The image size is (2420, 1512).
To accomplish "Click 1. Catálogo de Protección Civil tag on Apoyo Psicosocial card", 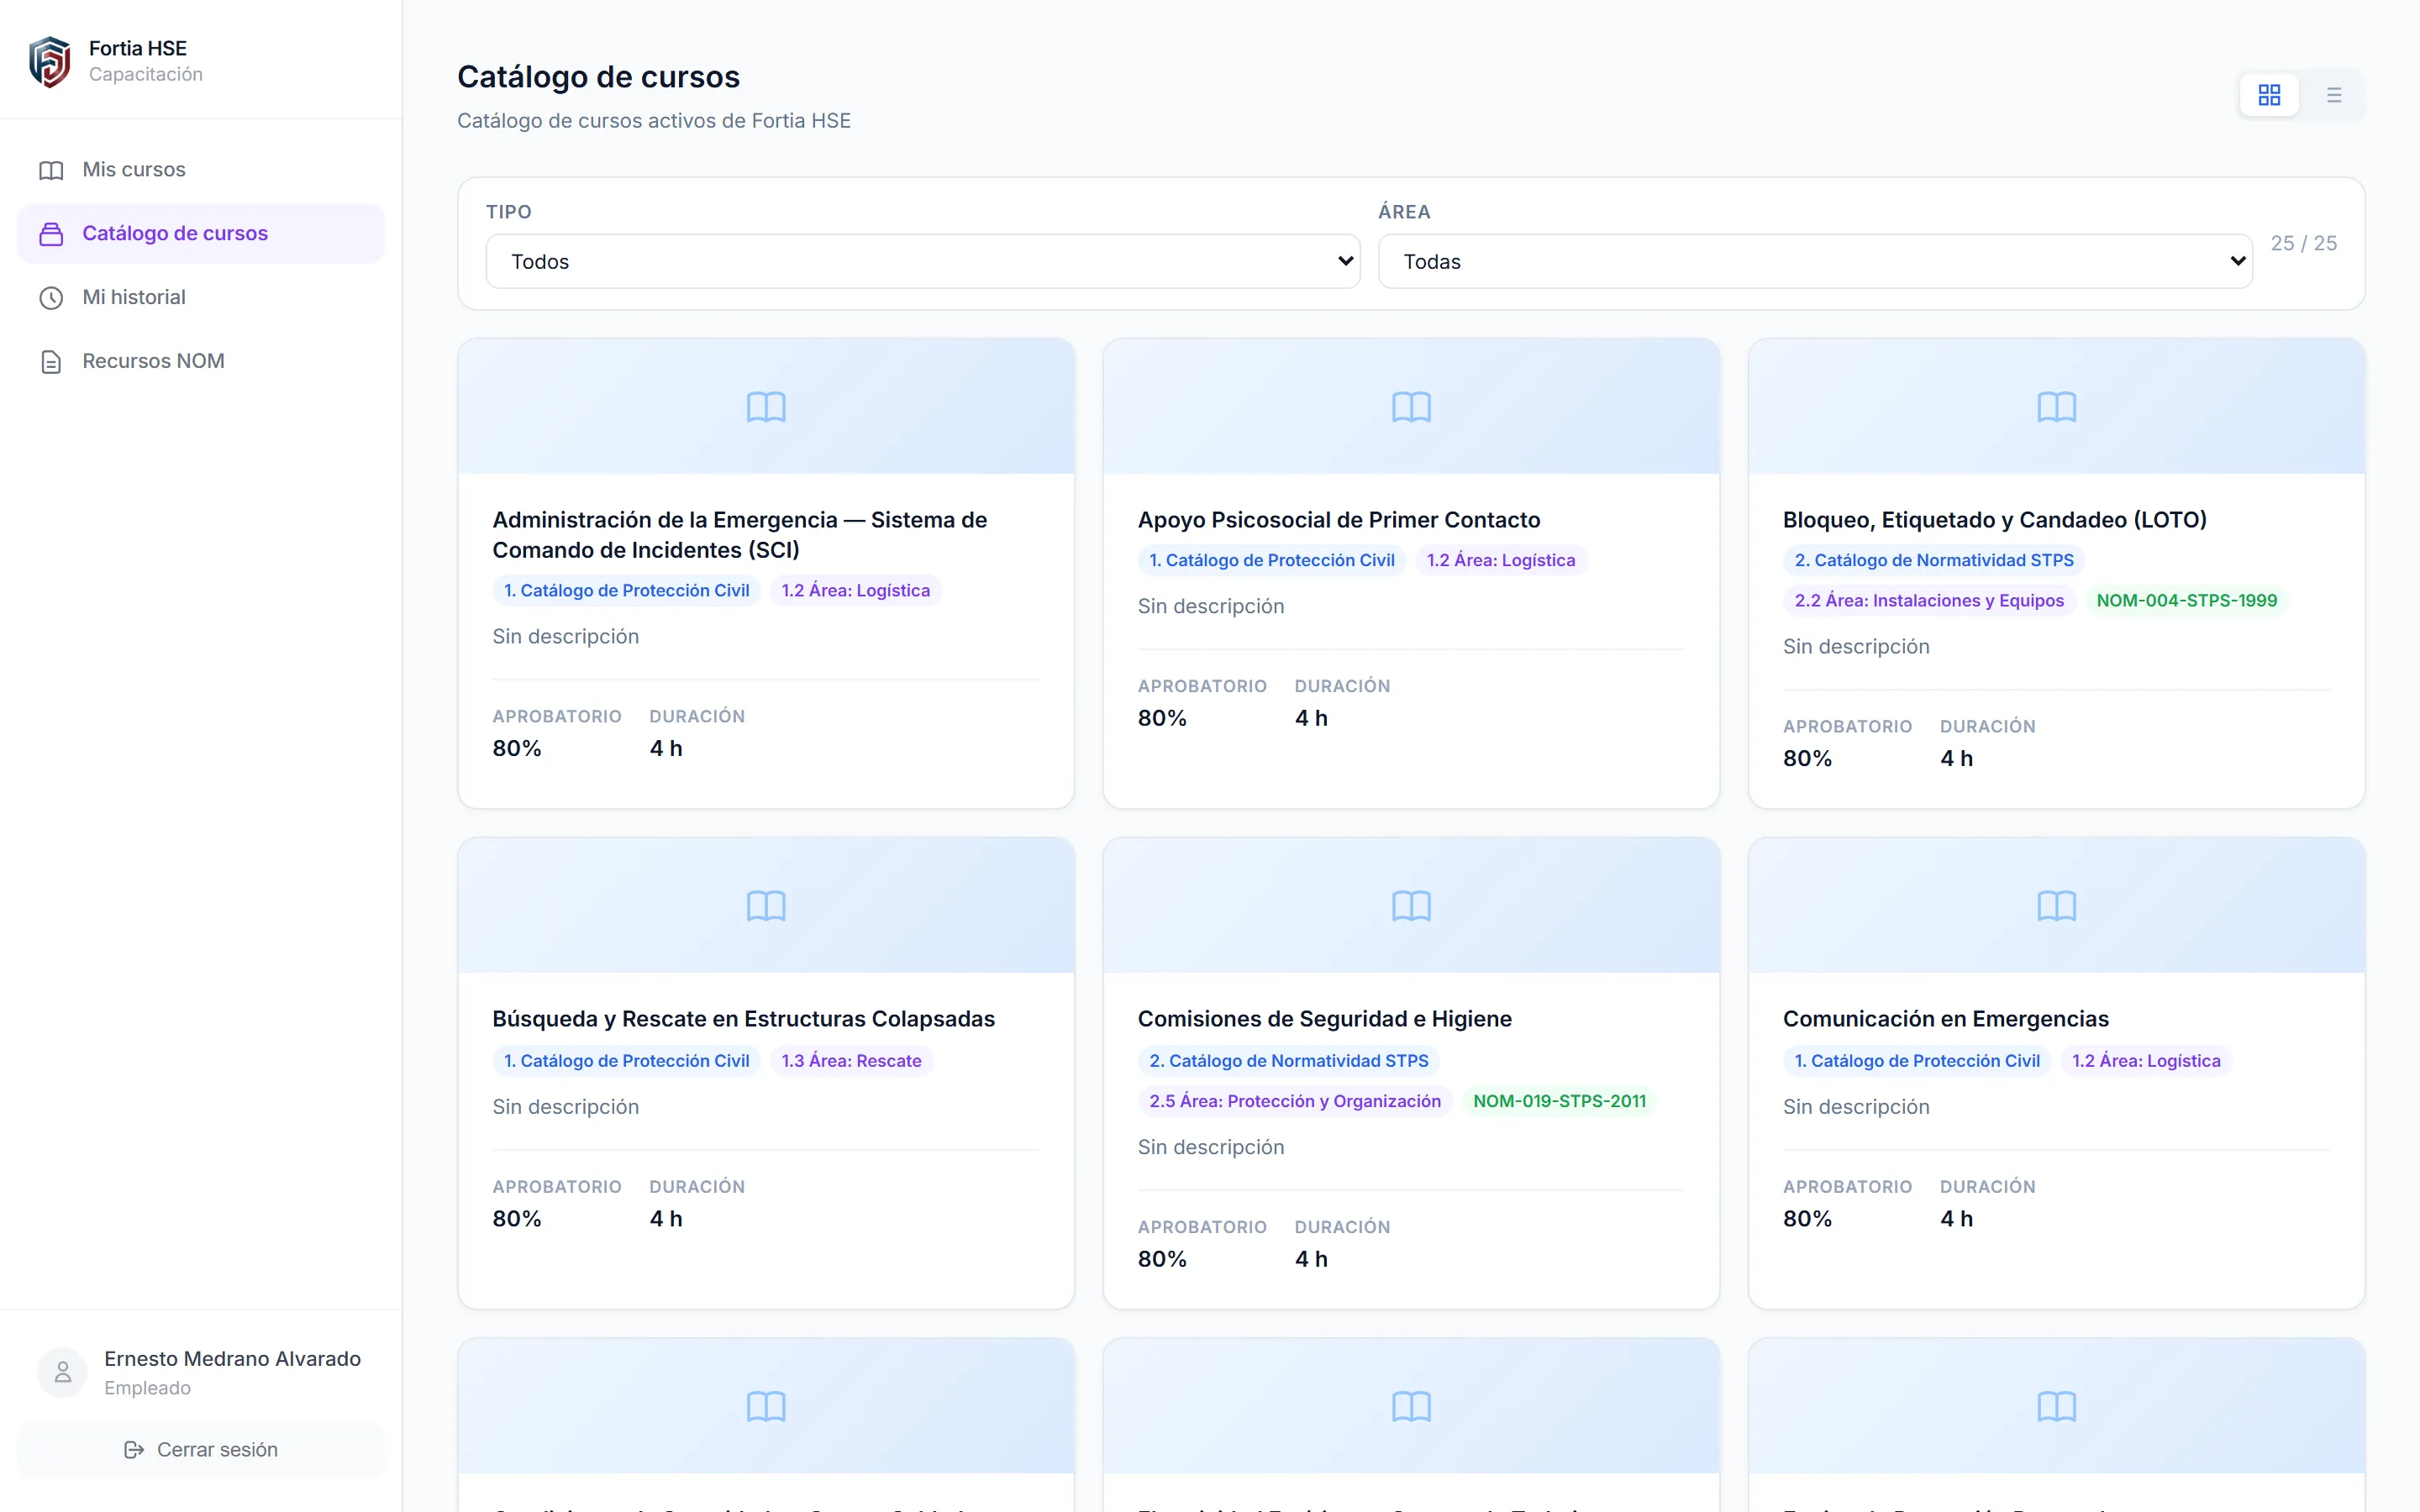I will 1271,561.
